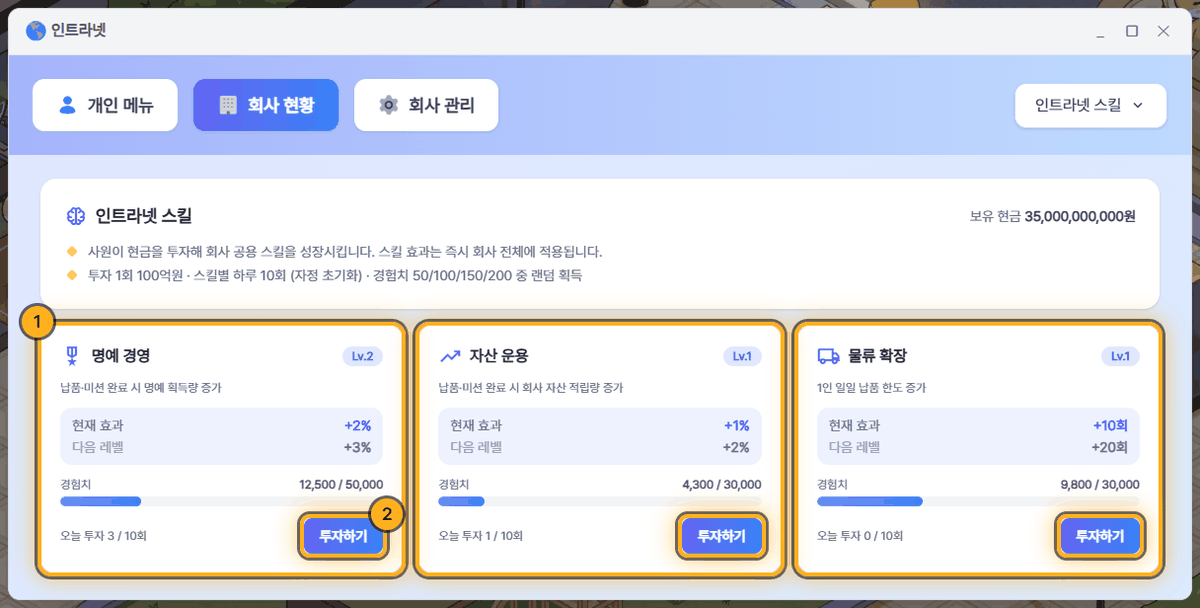Click the trending chart icon of 자산 운용
This screenshot has width=1200, height=608.
point(450,356)
